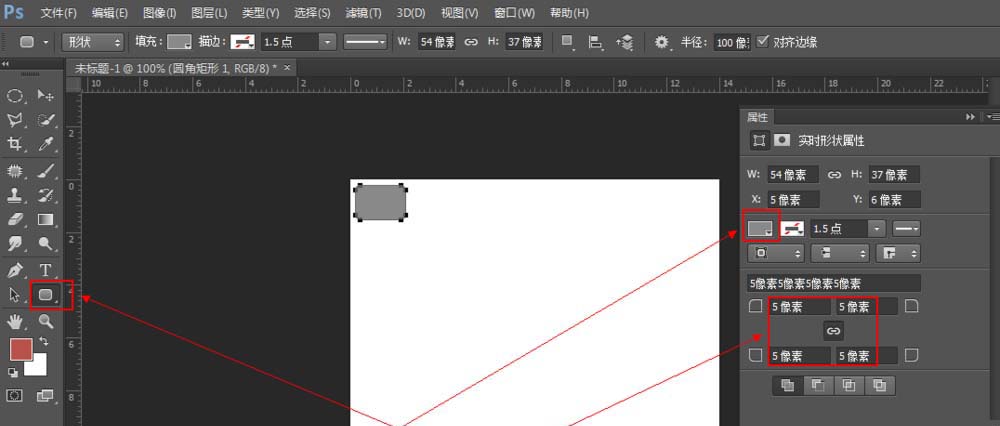Image resolution: width=1000 pixels, height=426 pixels.
Task: Choose the Hand tool
Action: 16,321
